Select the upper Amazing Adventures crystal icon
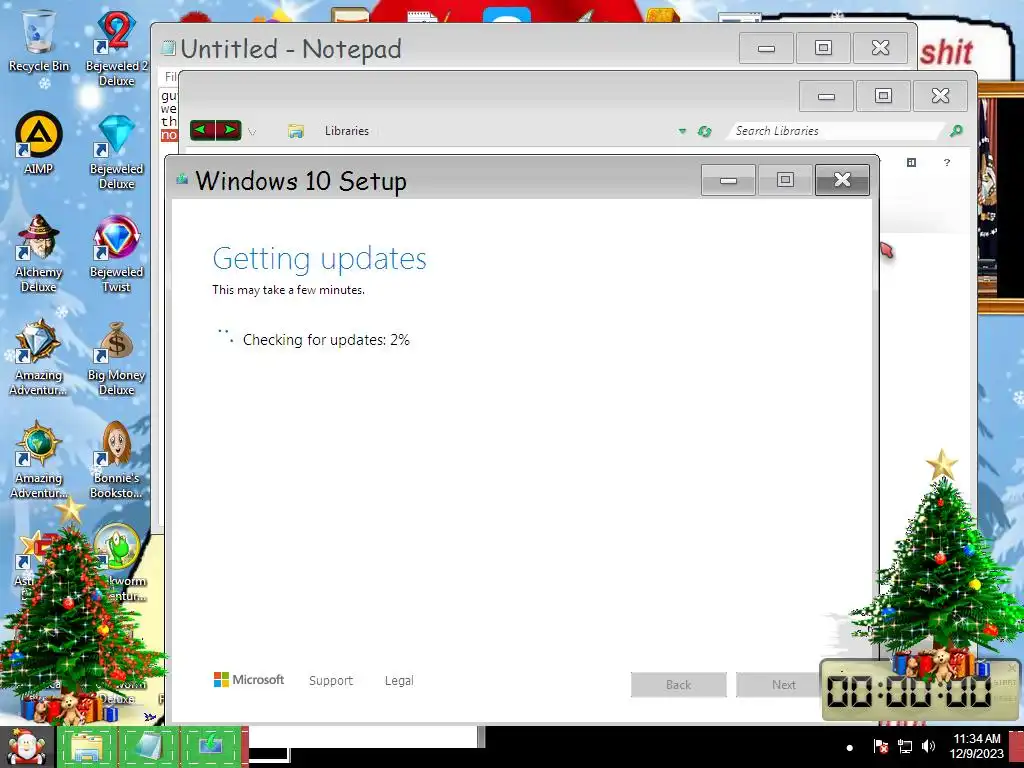This screenshot has width=1024, height=768. coord(39,358)
